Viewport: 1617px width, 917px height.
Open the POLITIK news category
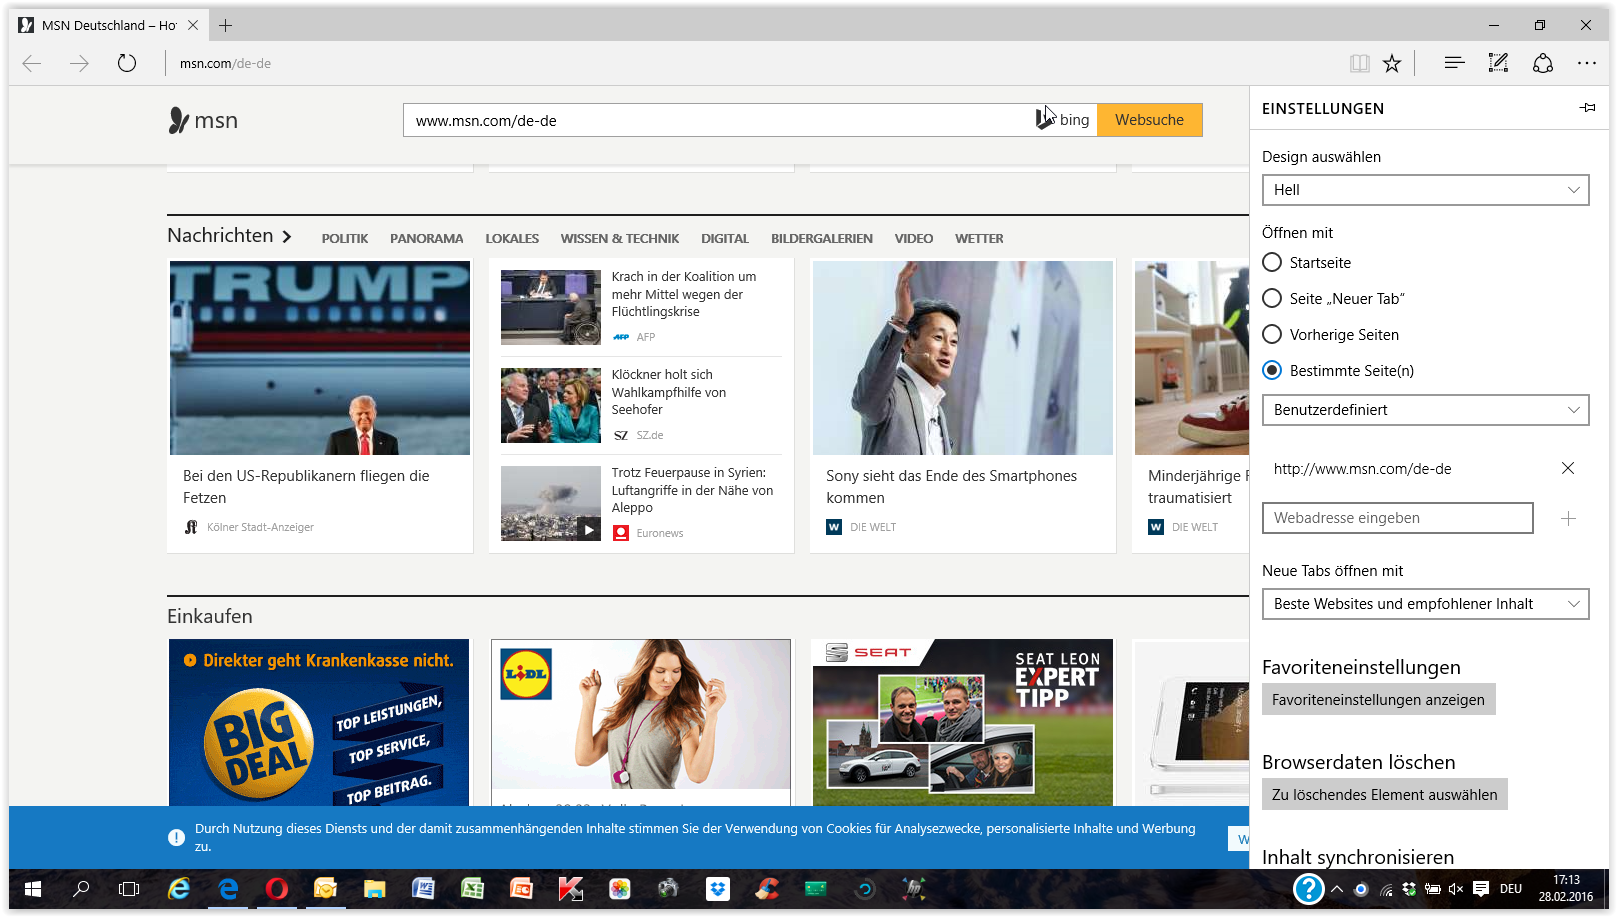[345, 239]
